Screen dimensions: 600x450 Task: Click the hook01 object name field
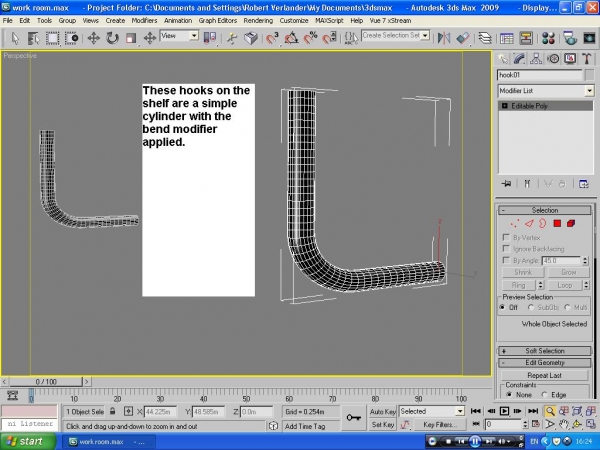click(x=540, y=75)
